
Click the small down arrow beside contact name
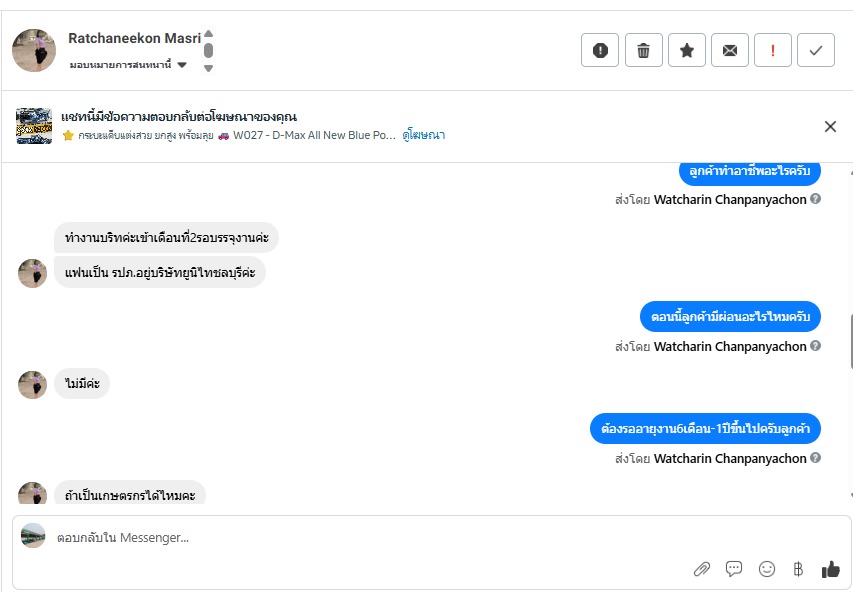pos(208,68)
